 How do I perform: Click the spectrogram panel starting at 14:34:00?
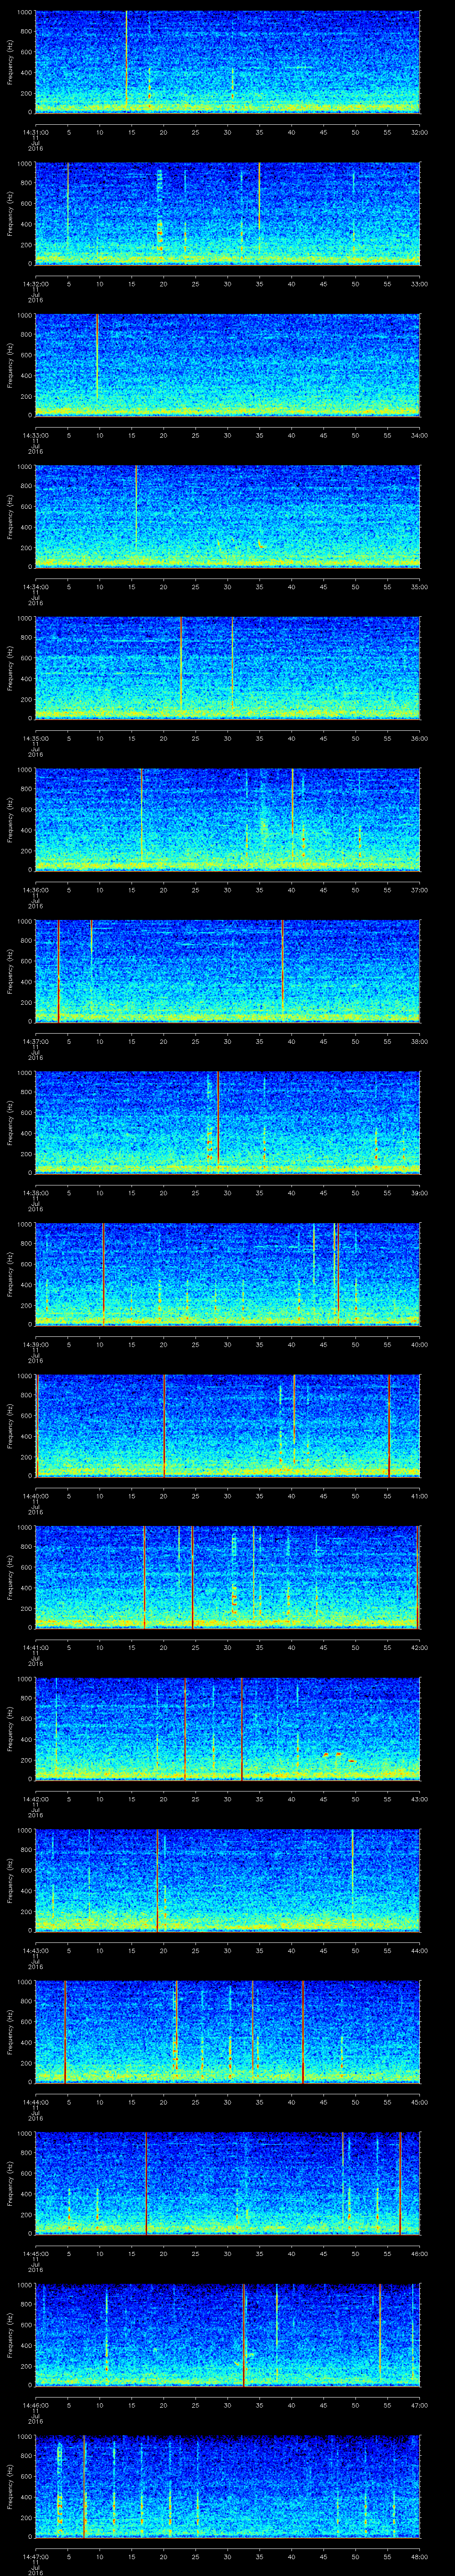227,516
